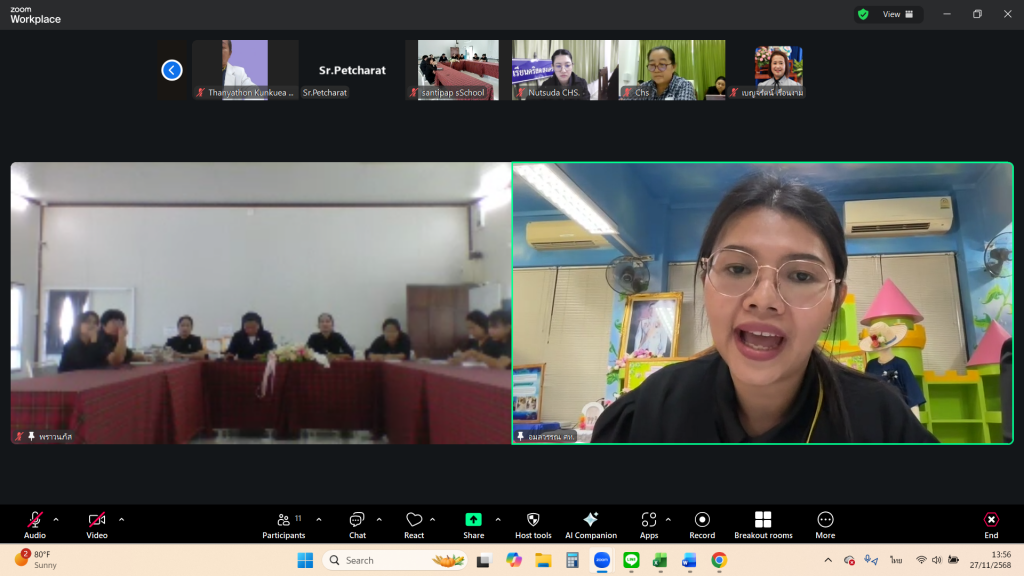This screenshot has width=1024, height=576.
Task: Open the Chat panel
Action: pos(357,524)
